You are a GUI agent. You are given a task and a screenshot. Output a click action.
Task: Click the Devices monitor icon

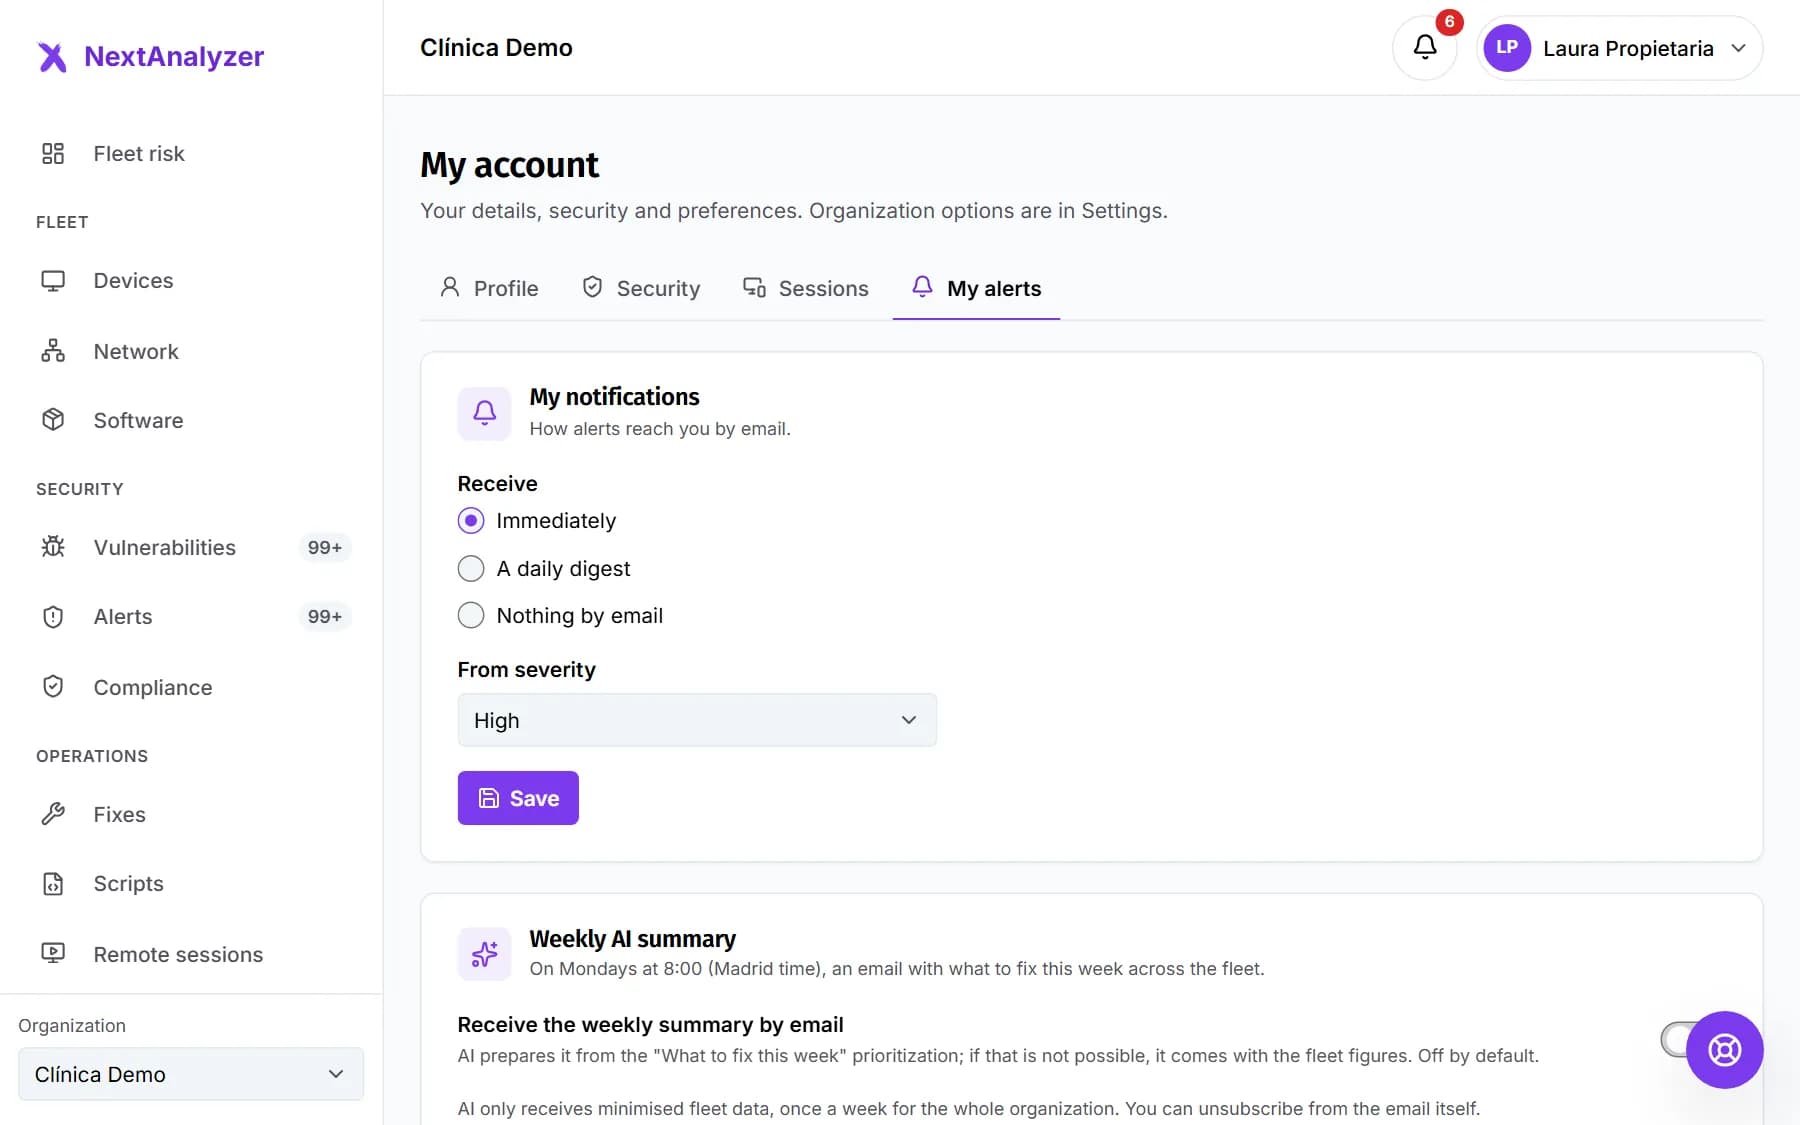(x=53, y=281)
